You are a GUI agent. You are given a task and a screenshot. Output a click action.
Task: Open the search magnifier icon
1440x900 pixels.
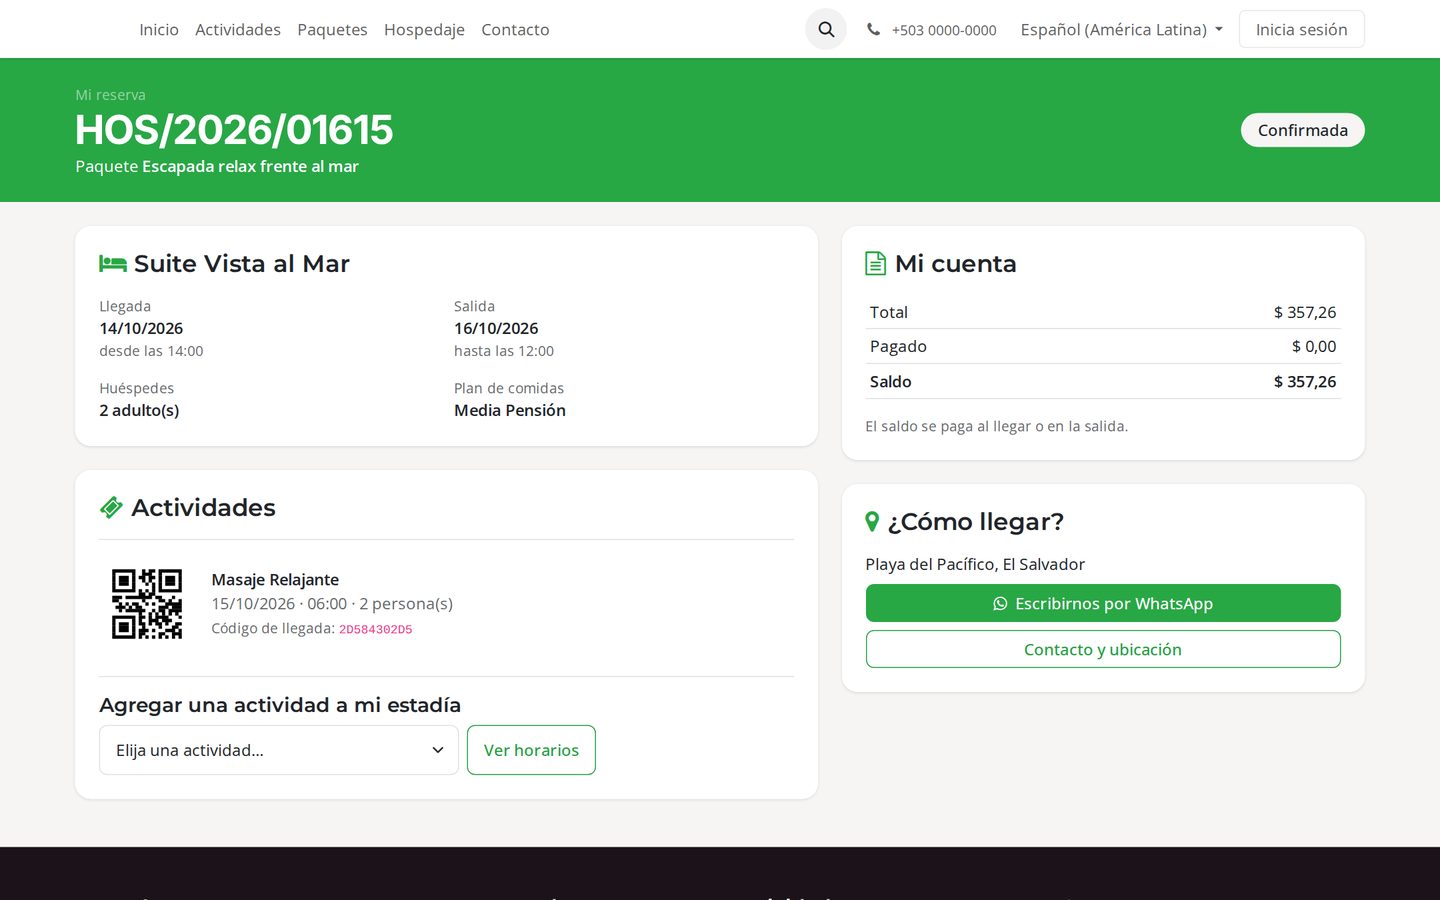coord(826,29)
